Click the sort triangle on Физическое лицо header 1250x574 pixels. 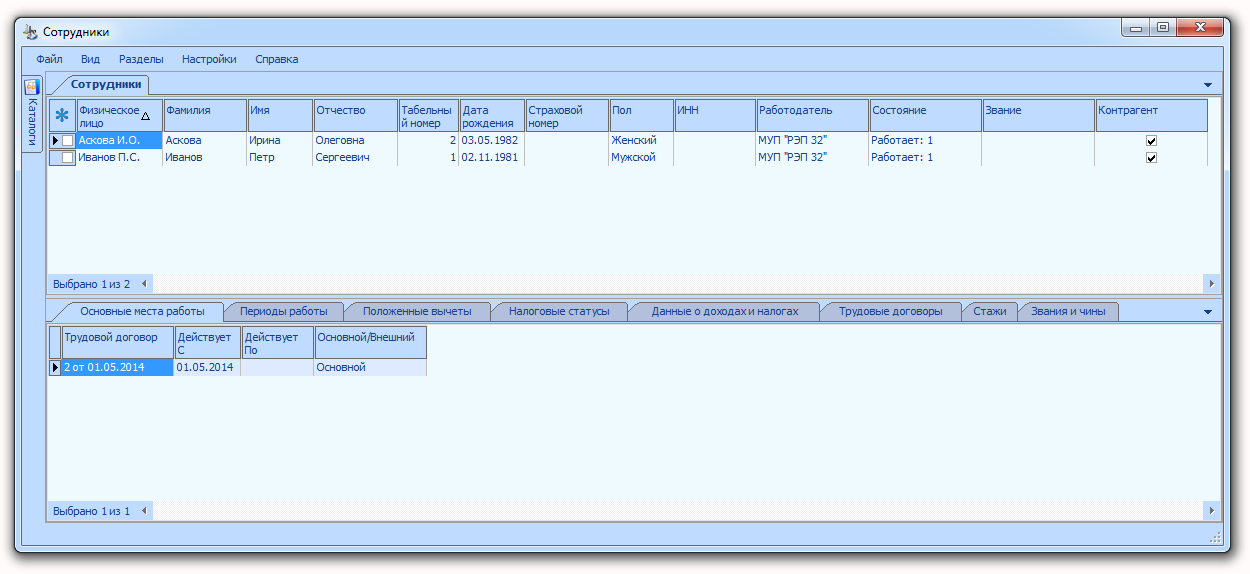[x=146, y=116]
